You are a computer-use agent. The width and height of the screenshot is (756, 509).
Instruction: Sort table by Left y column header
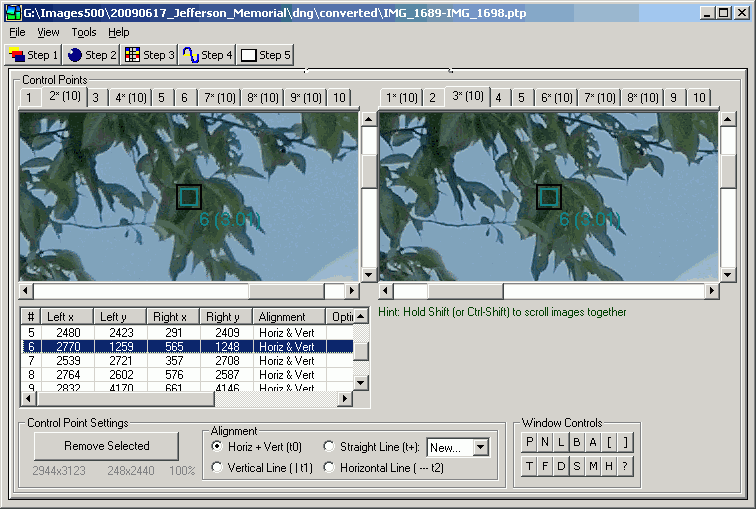[120, 317]
